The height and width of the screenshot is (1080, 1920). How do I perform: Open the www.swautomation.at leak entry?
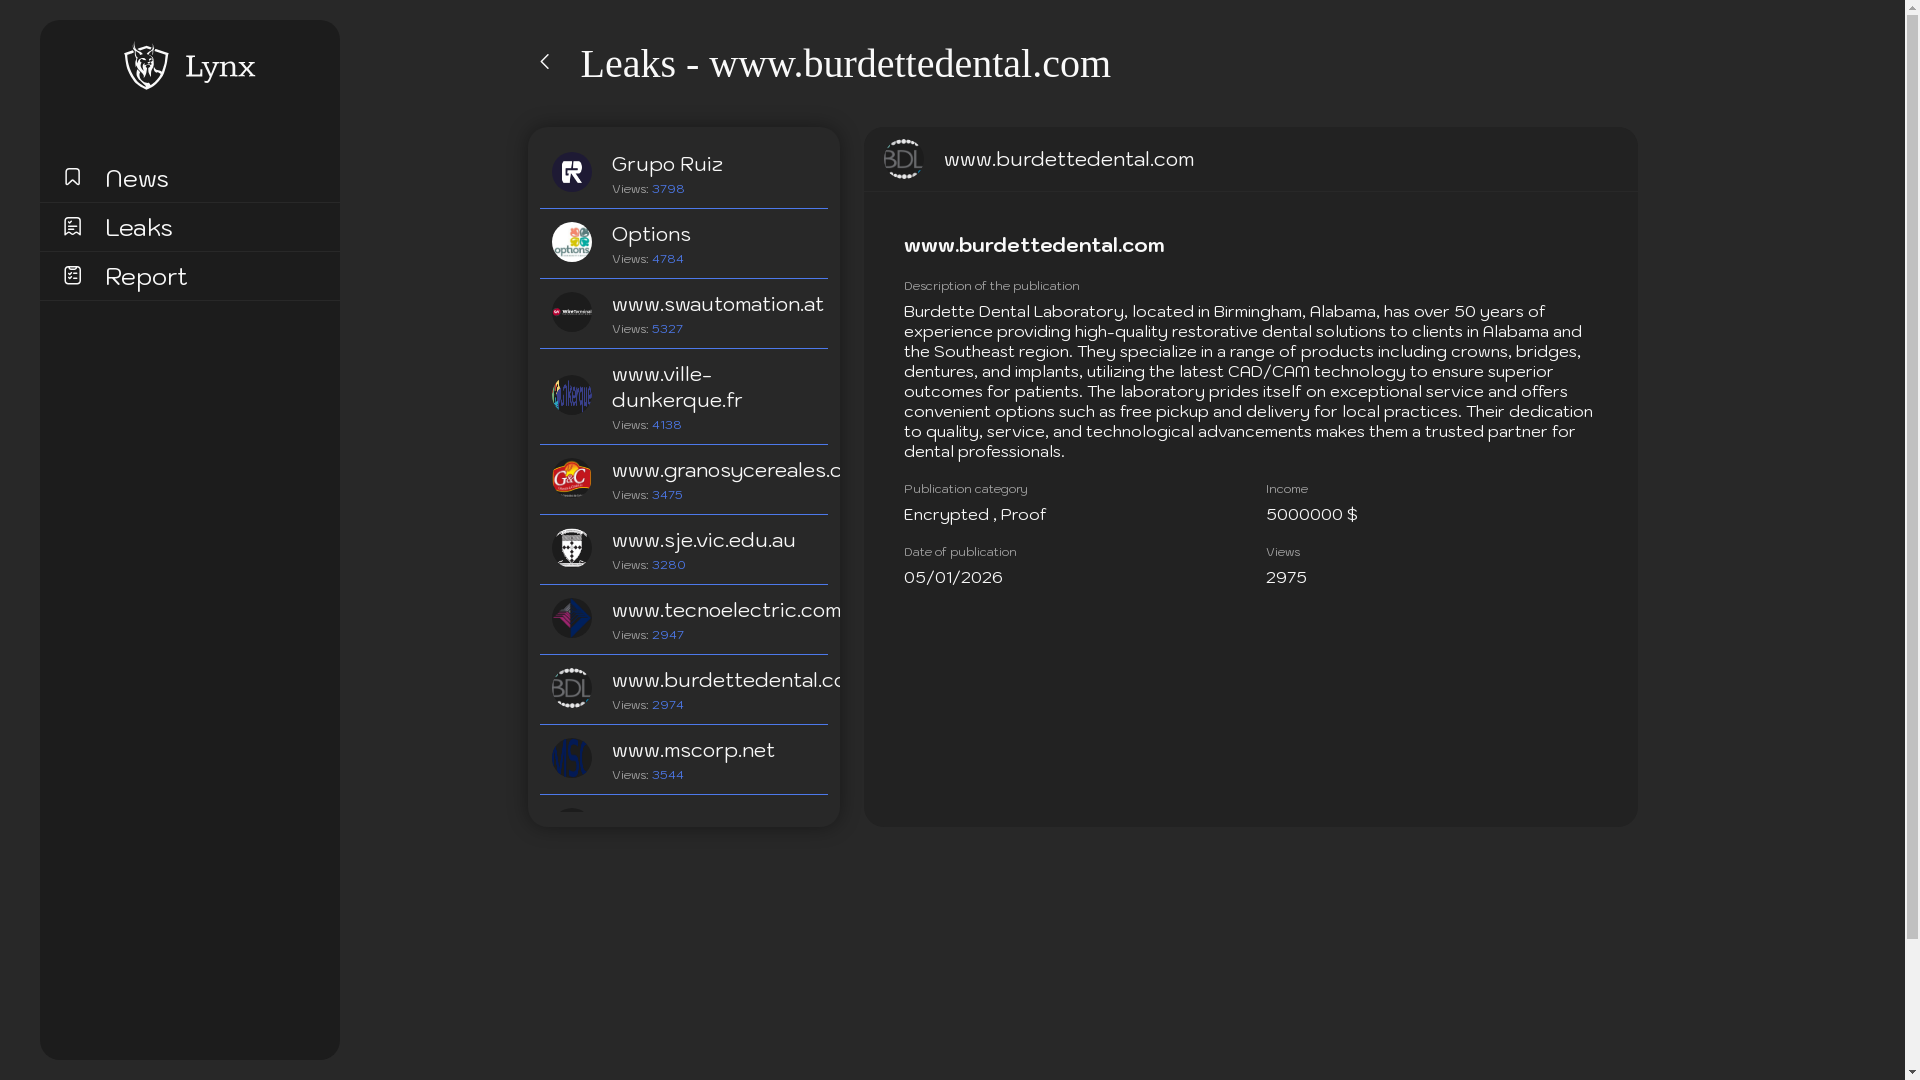[x=717, y=305]
